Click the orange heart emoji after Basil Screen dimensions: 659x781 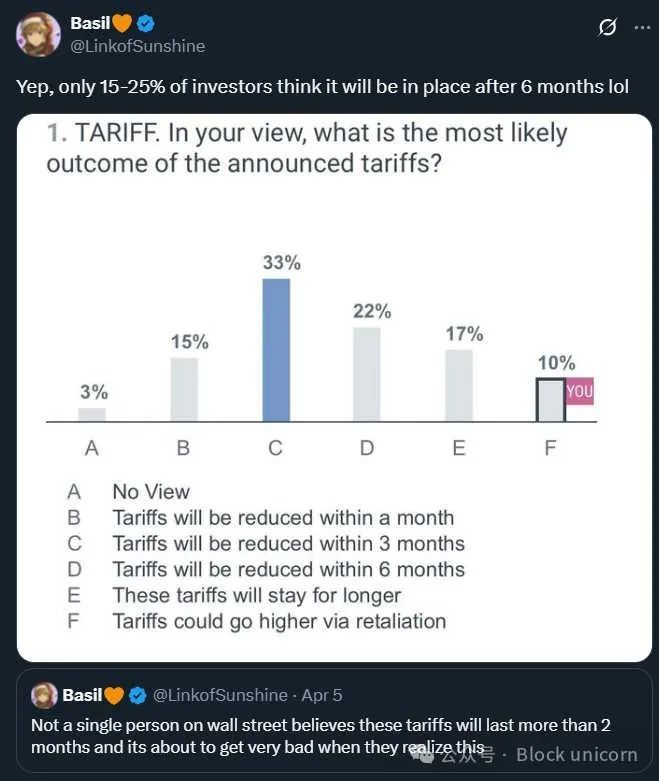pos(122,23)
